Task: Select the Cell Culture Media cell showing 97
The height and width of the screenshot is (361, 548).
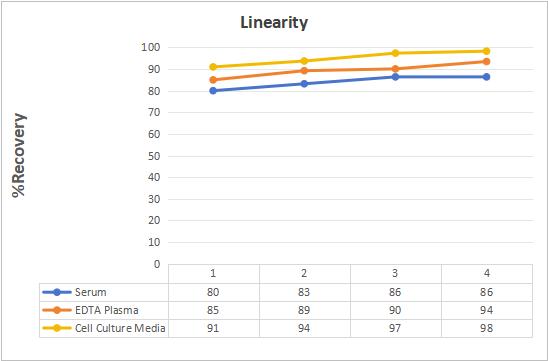Action: [x=395, y=328]
